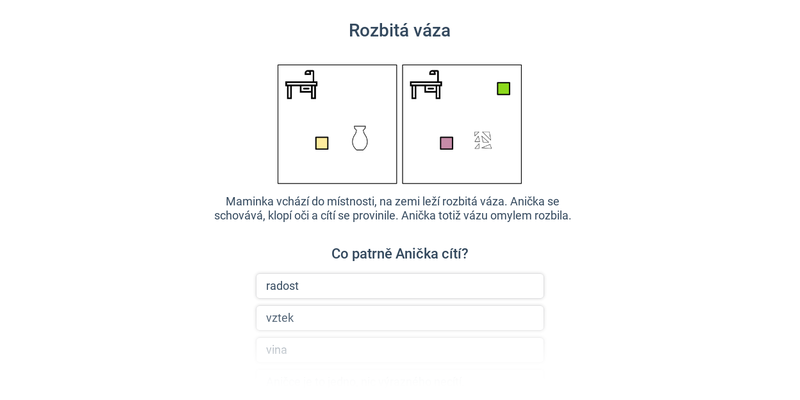Select the pink square character
800x400 pixels.
point(446,143)
